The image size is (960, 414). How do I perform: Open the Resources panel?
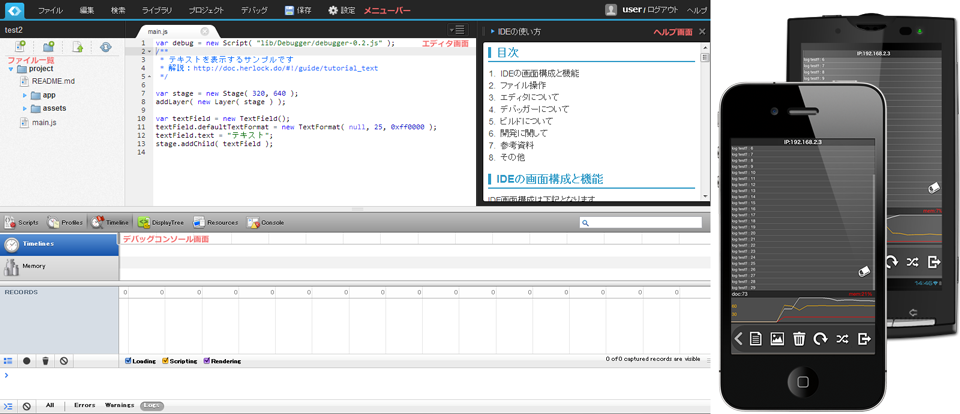tap(216, 222)
